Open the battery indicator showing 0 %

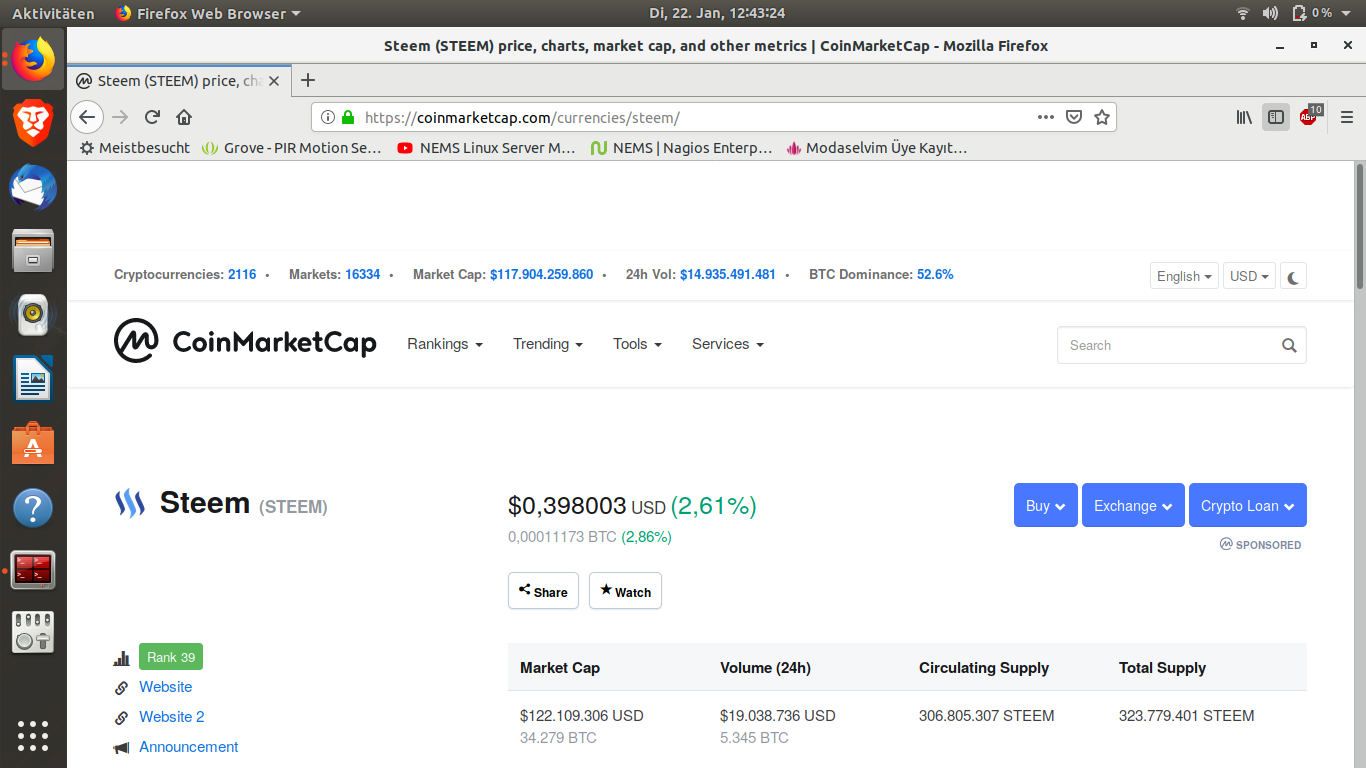click(x=1312, y=13)
